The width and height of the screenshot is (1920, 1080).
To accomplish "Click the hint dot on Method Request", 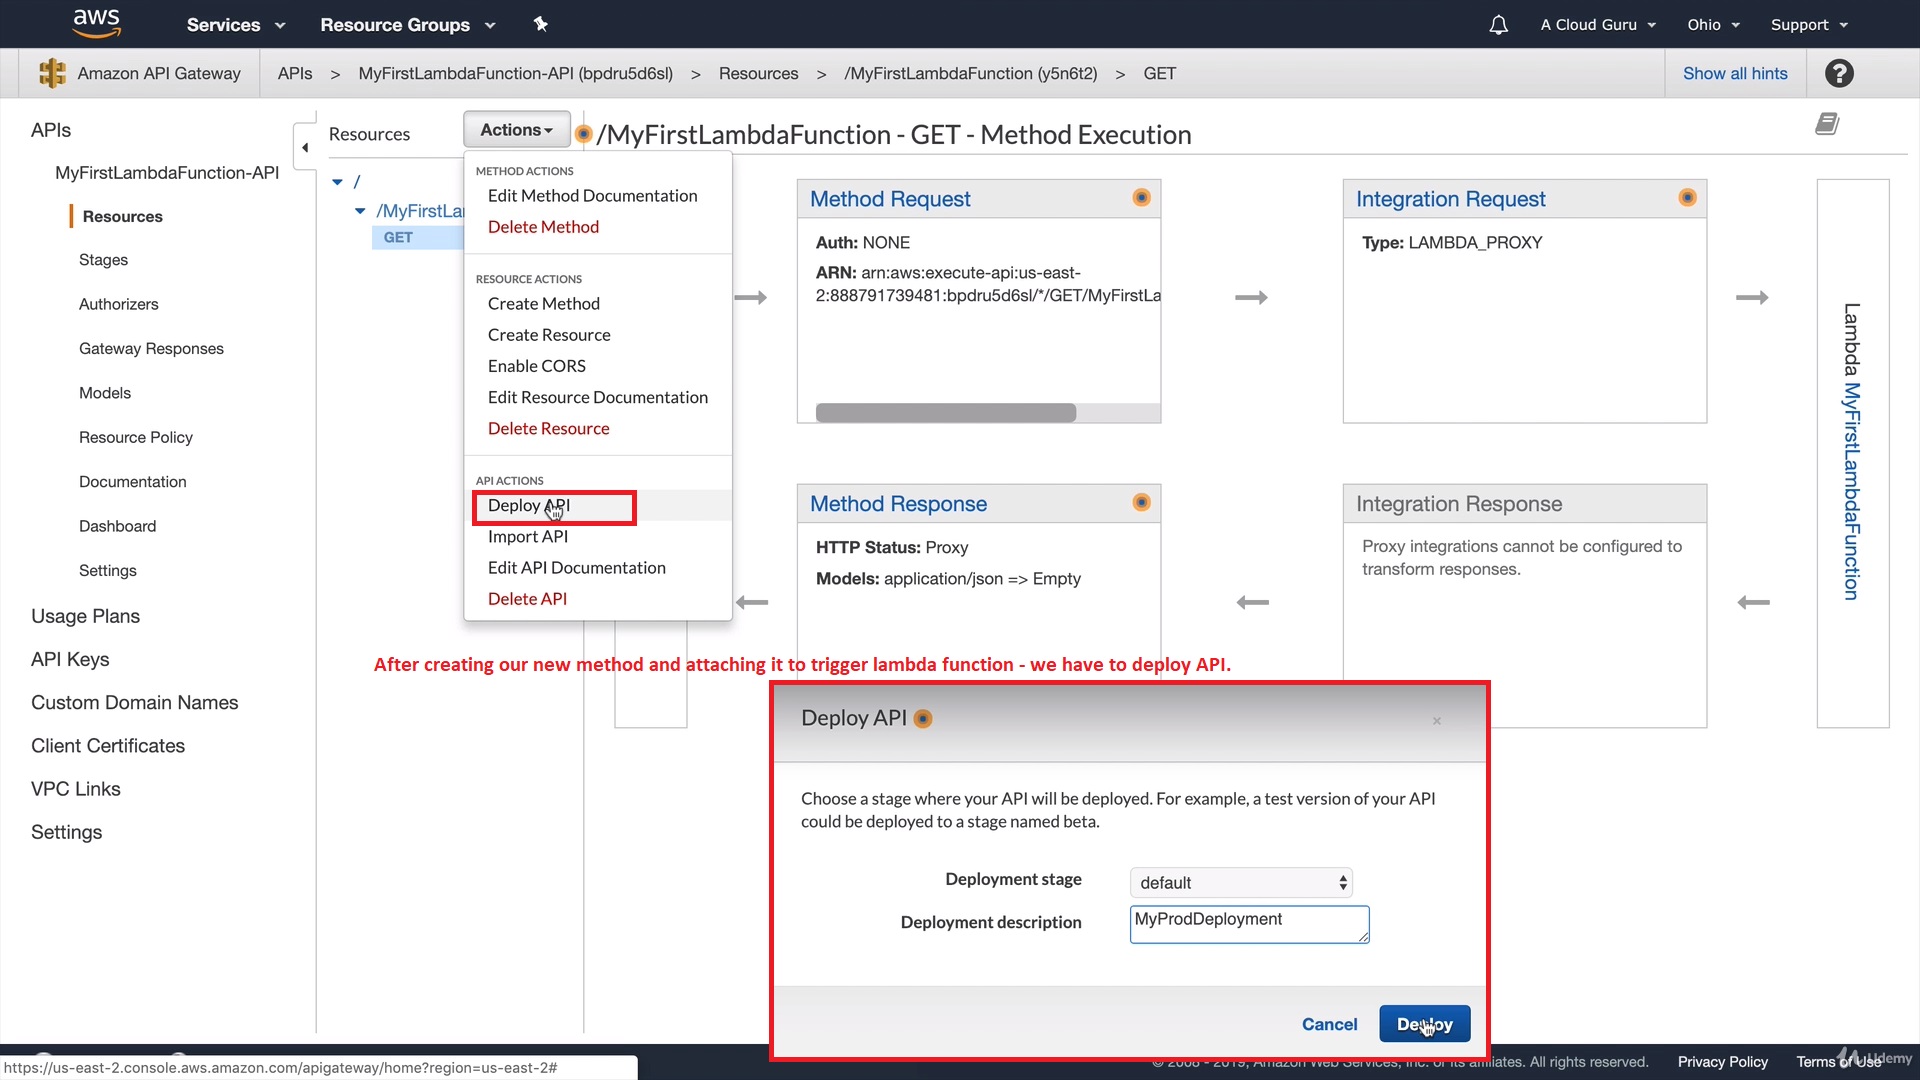I will point(1141,198).
